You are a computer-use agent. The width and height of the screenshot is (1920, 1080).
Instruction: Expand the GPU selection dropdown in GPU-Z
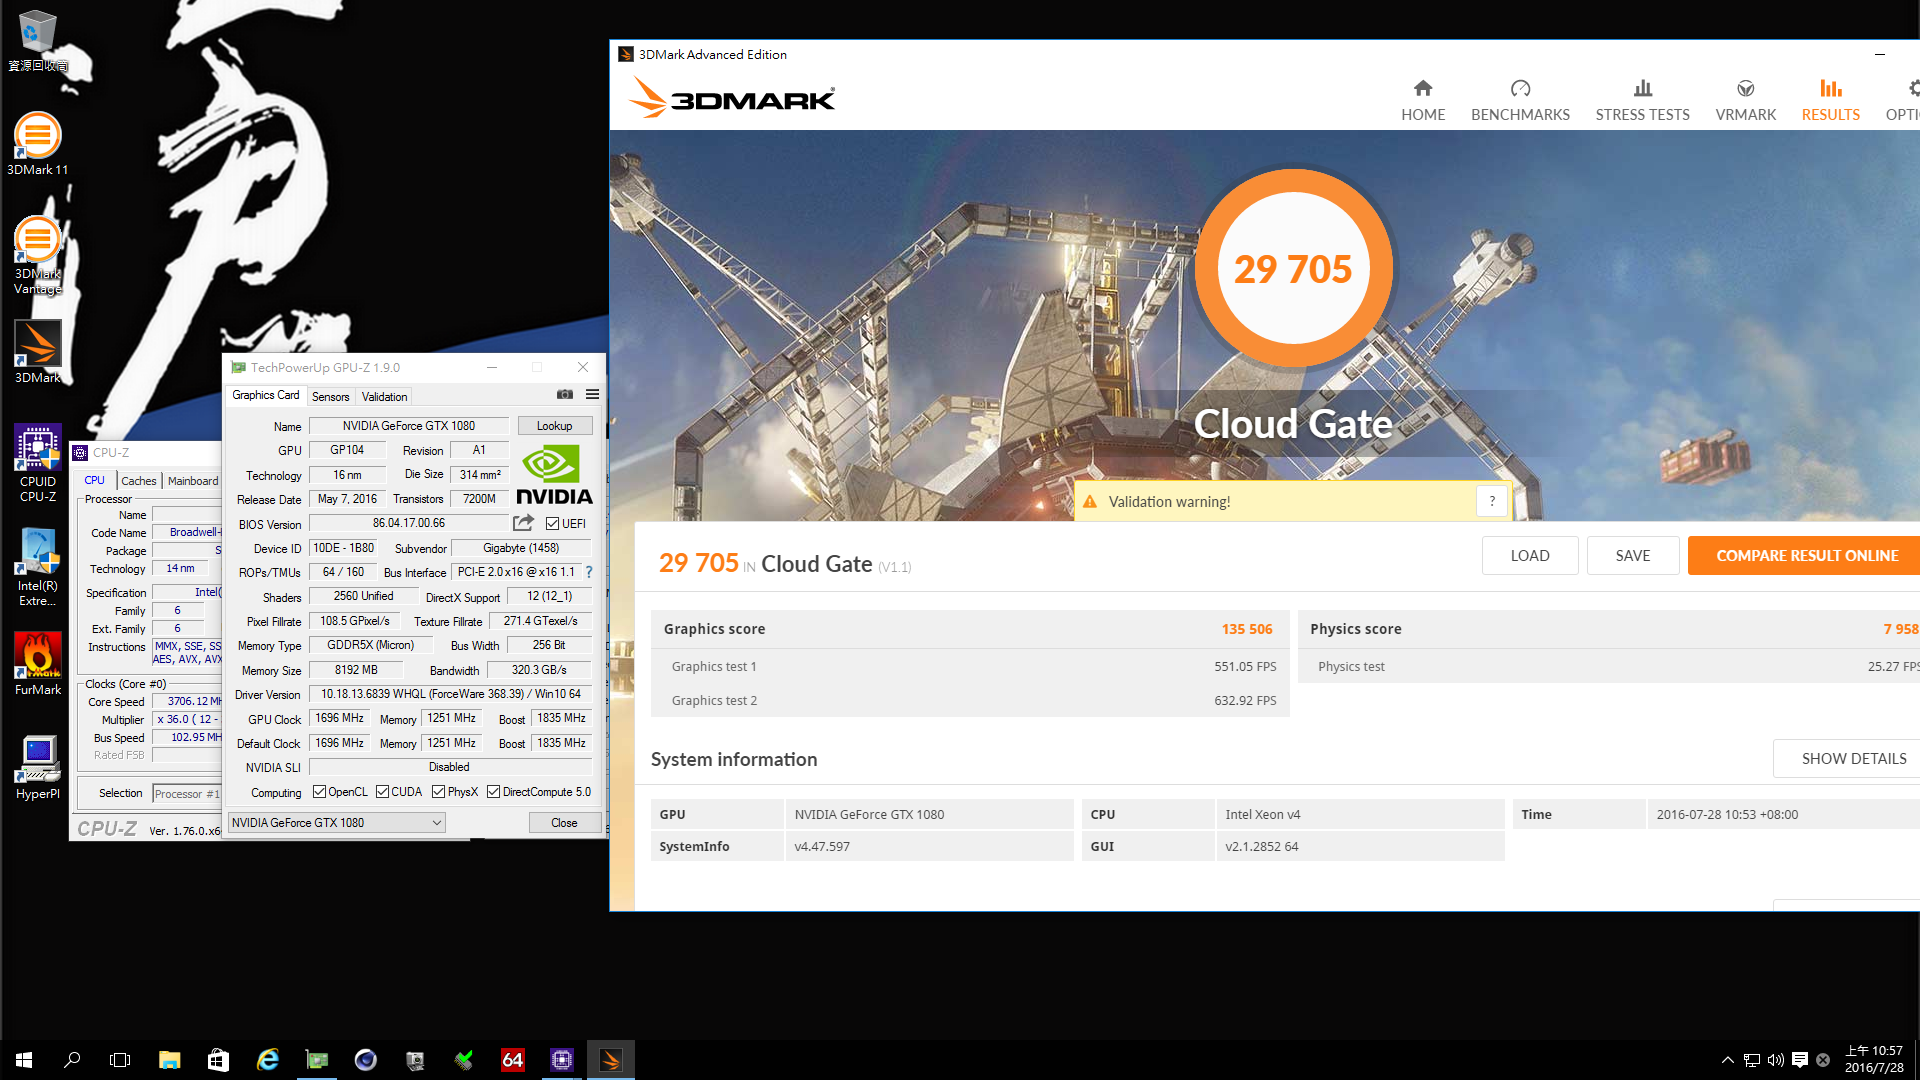(x=336, y=823)
